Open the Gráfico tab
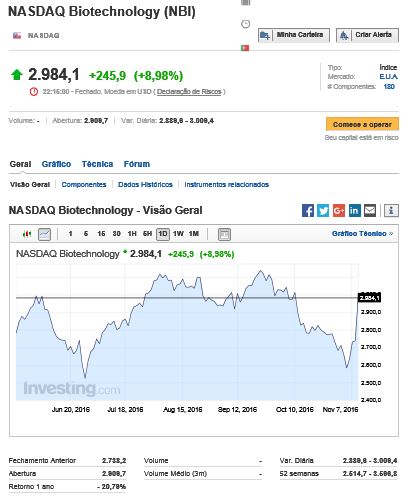Screen dimensions: 408x503 (56, 164)
